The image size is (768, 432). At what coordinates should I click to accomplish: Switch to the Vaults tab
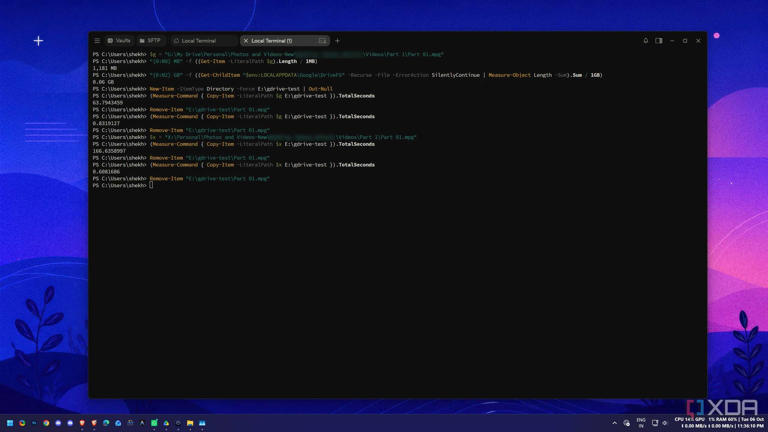pyautogui.click(x=119, y=41)
